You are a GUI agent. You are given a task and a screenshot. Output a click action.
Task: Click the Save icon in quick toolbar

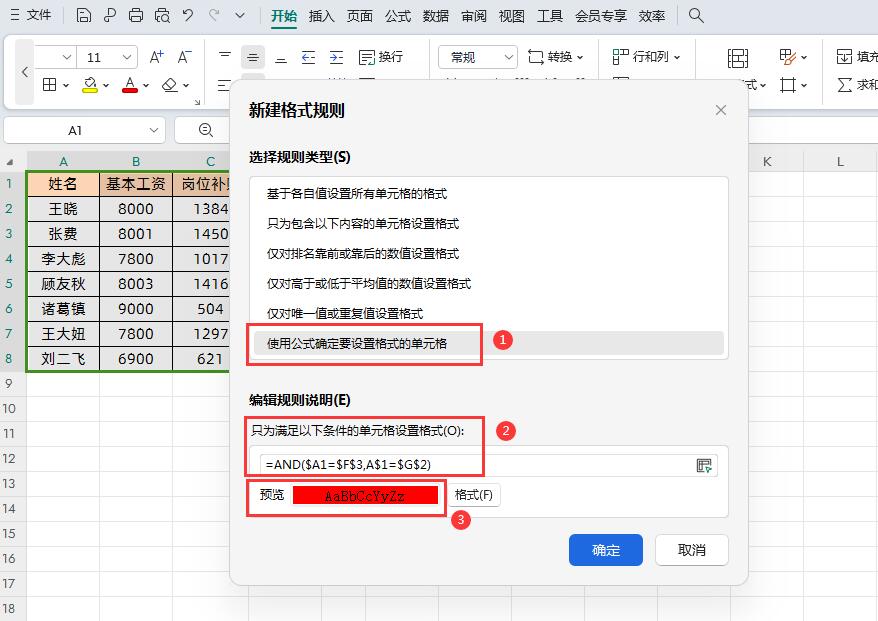[x=83, y=15]
